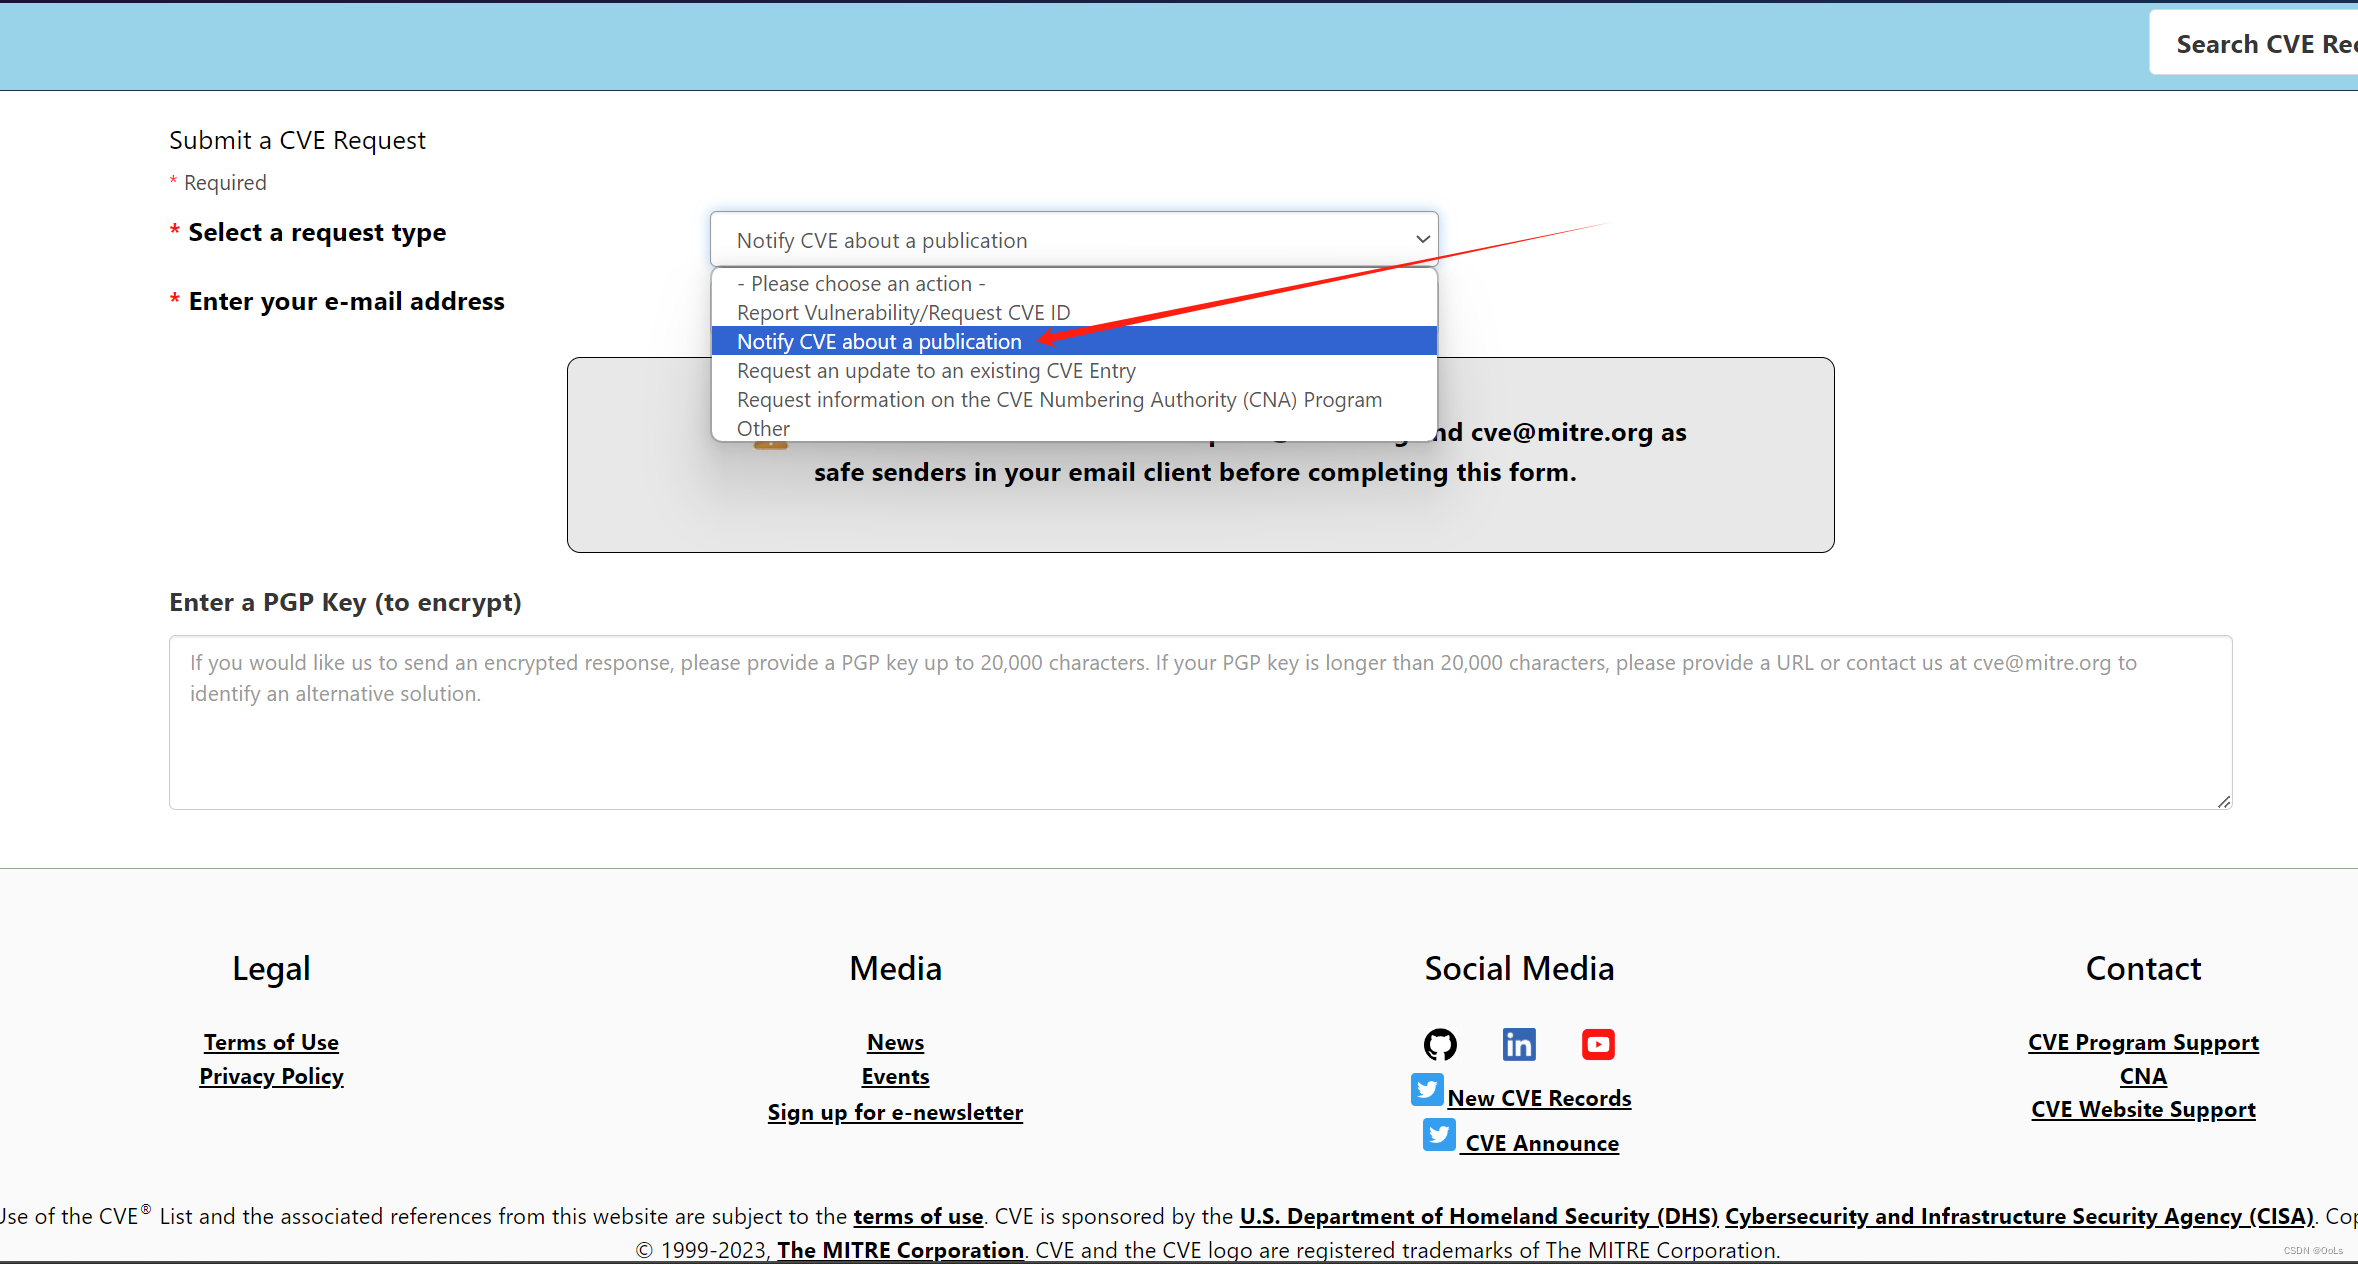Viewport: 2358px width, 1264px height.
Task: Open CVE Program Support contact link
Action: coord(2143,1043)
